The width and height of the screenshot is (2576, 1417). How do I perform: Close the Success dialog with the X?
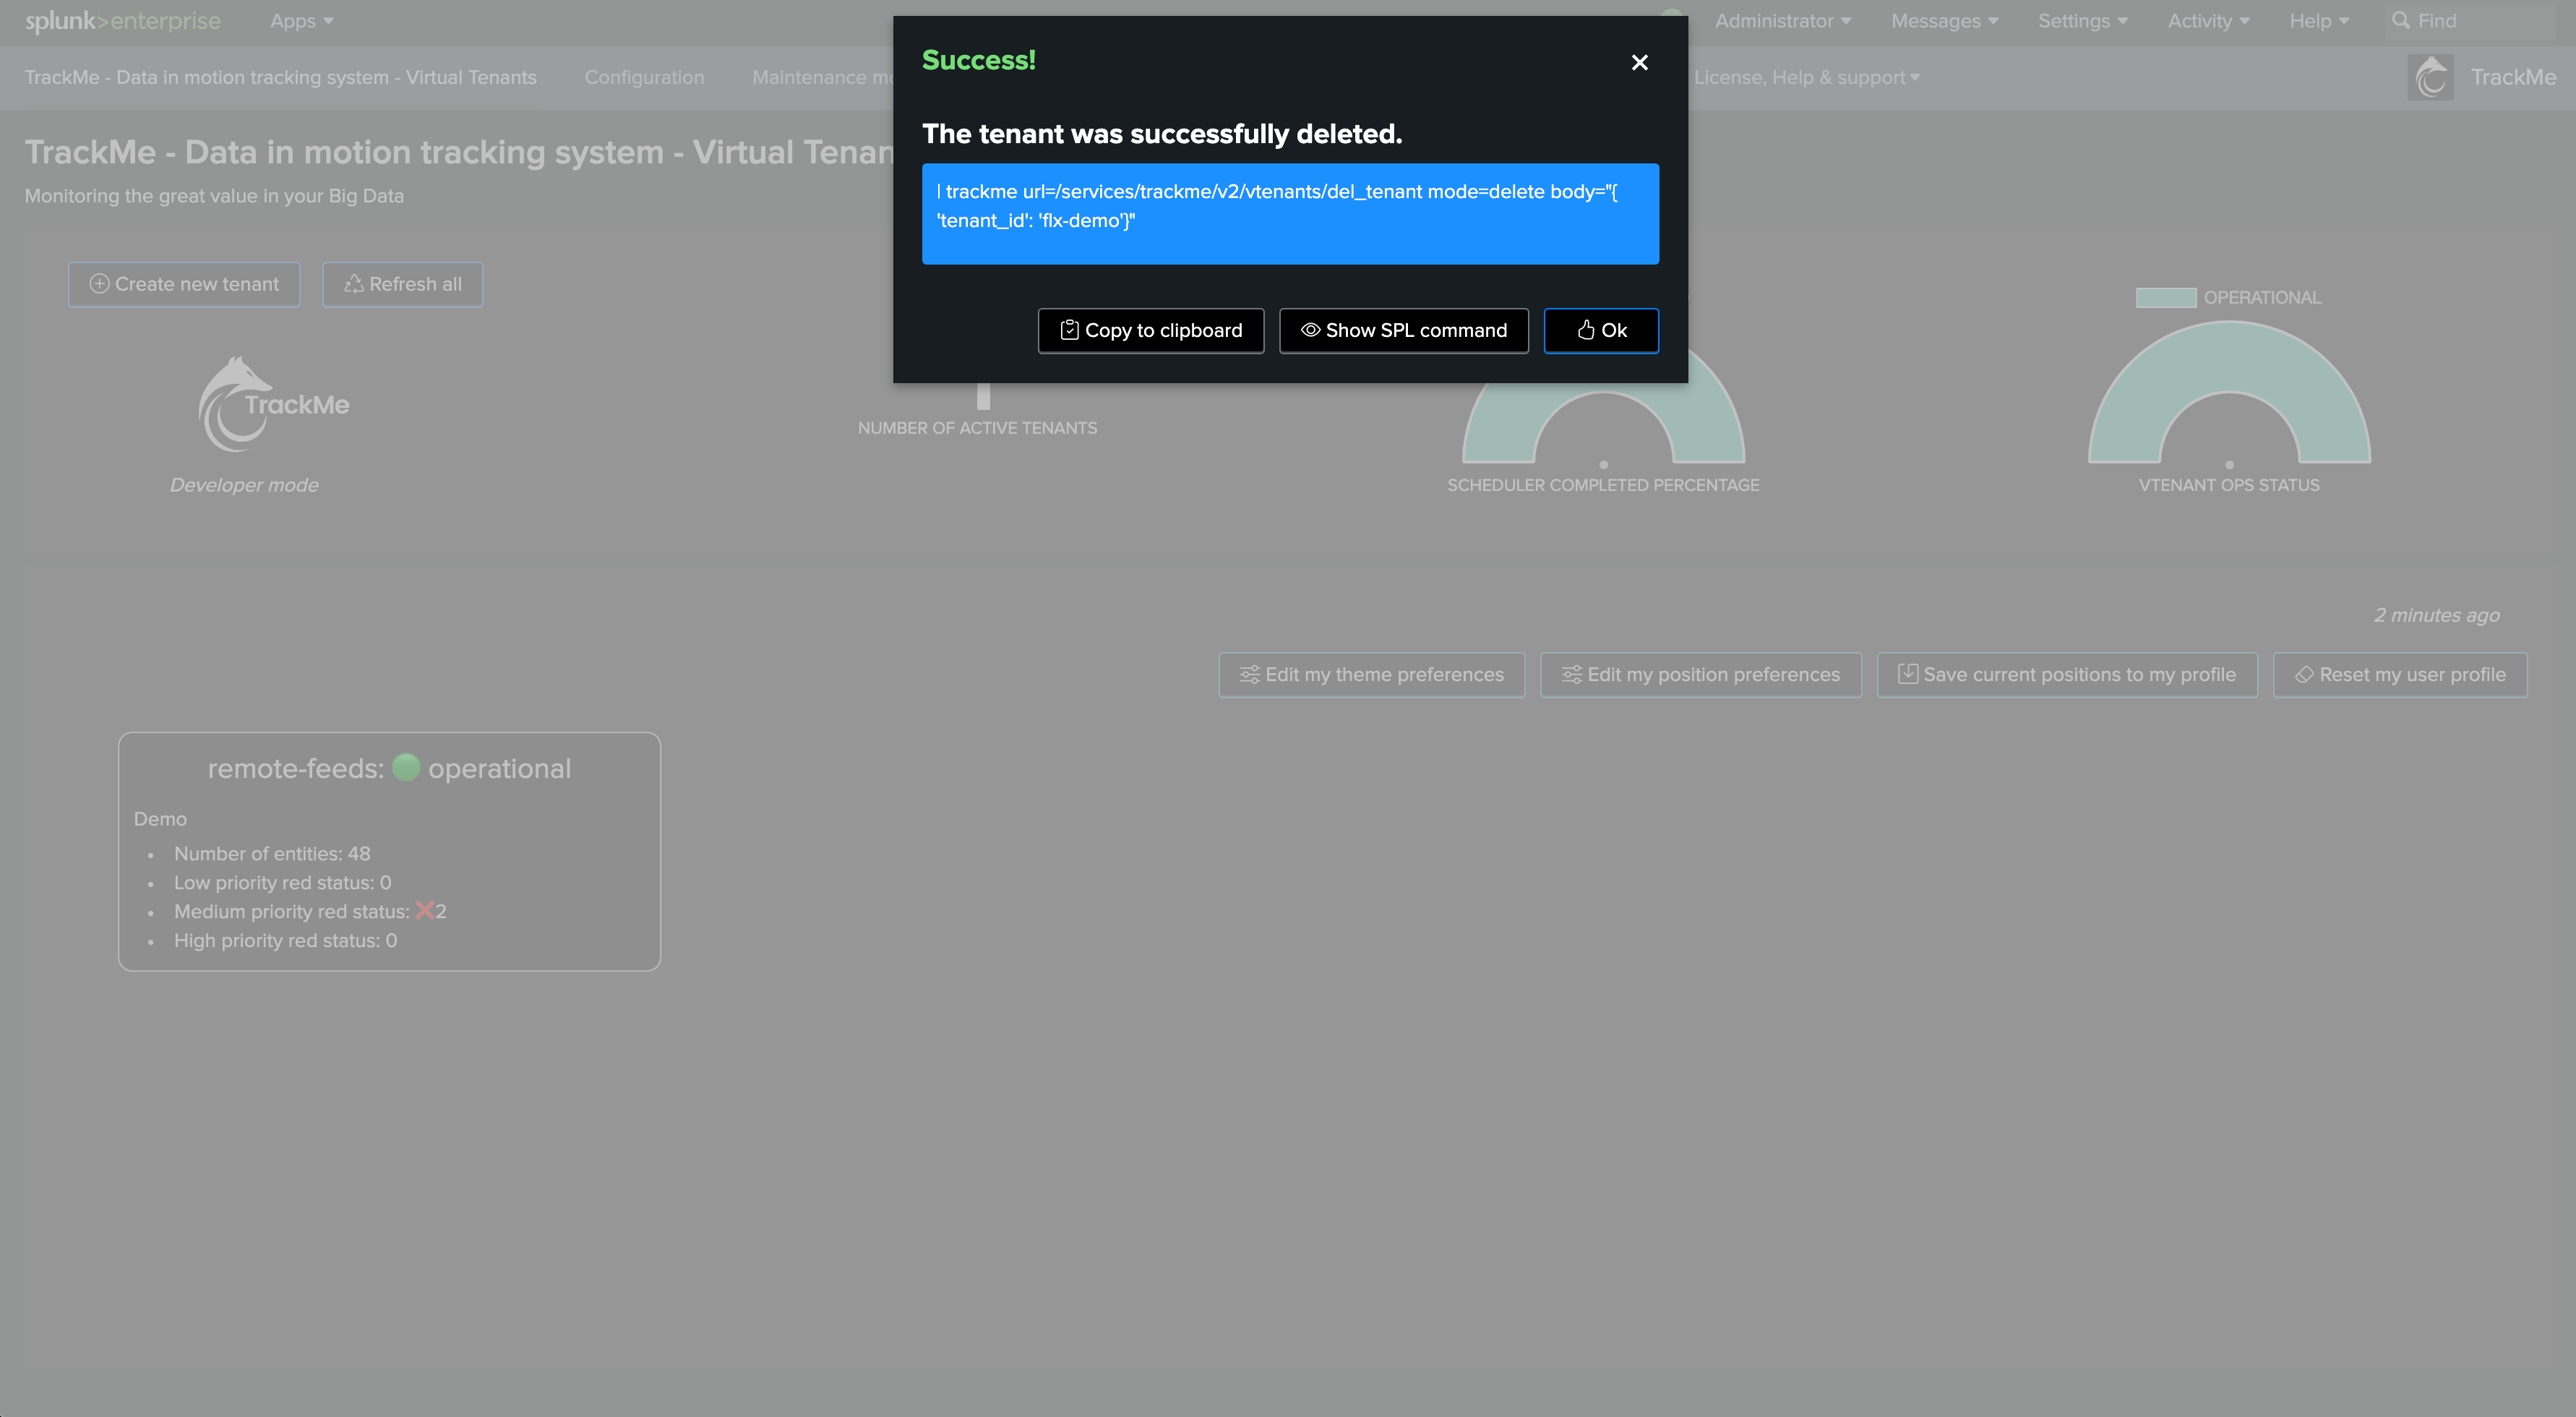(1639, 62)
